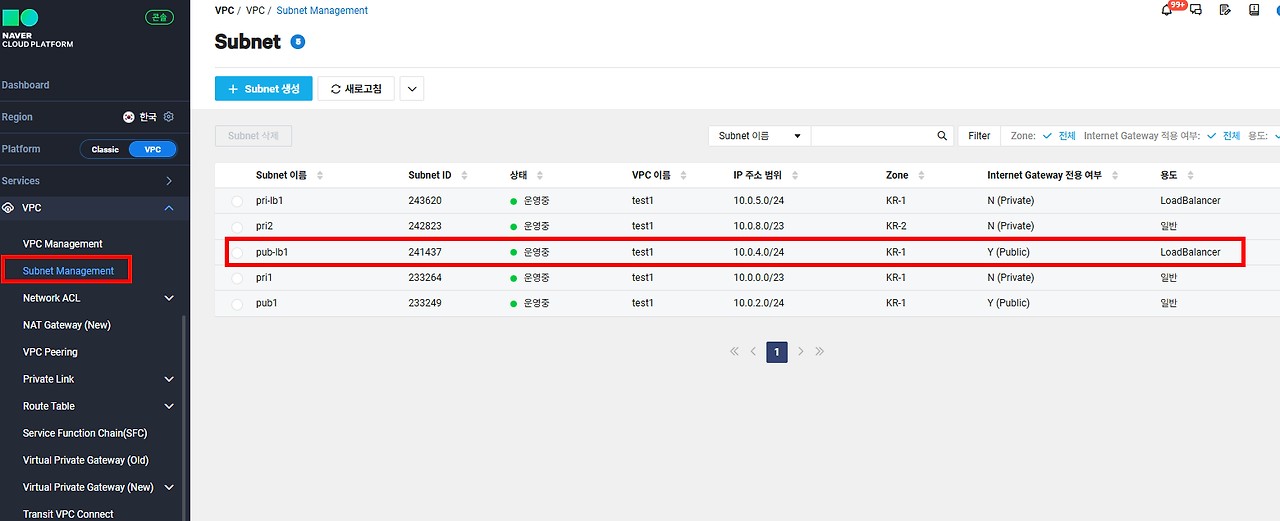The height and width of the screenshot is (521, 1280).
Task: Go to the last page arrow
Action: pos(820,352)
